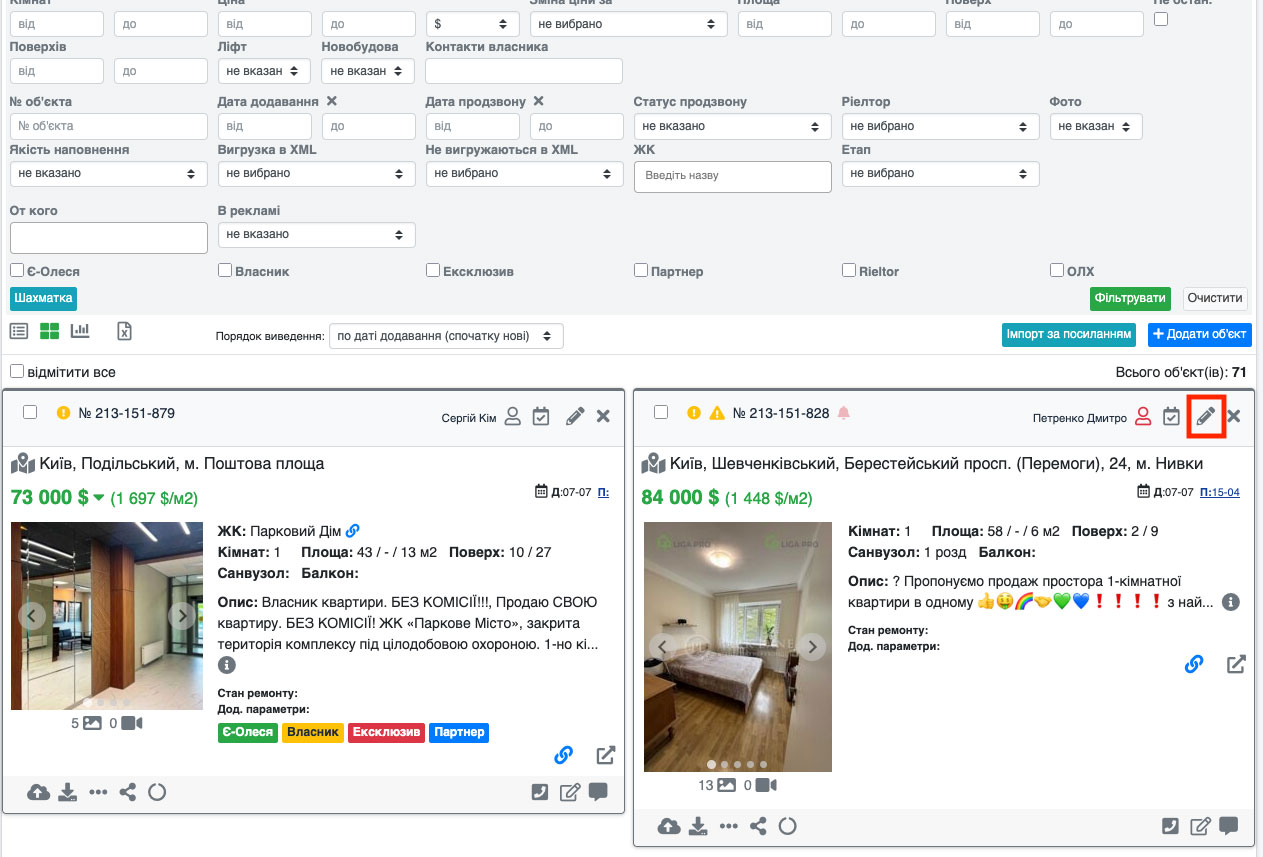Switch to grid view icon
The width and height of the screenshot is (1263, 857).
tap(50, 332)
